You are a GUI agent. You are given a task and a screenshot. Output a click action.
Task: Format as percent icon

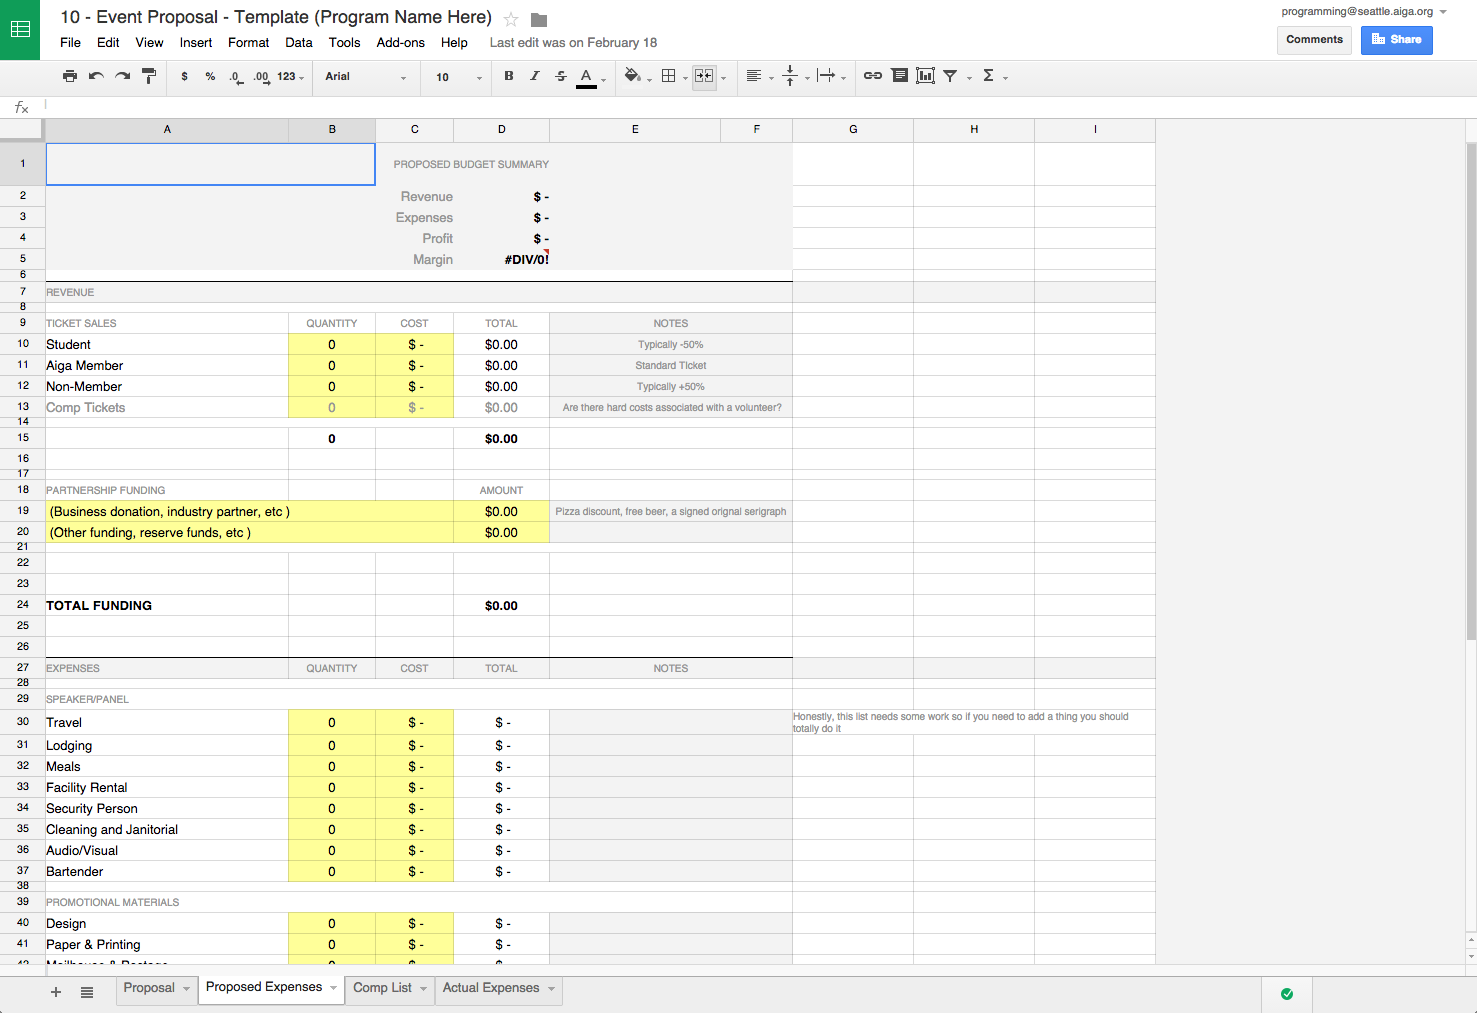[x=210, y=76]
